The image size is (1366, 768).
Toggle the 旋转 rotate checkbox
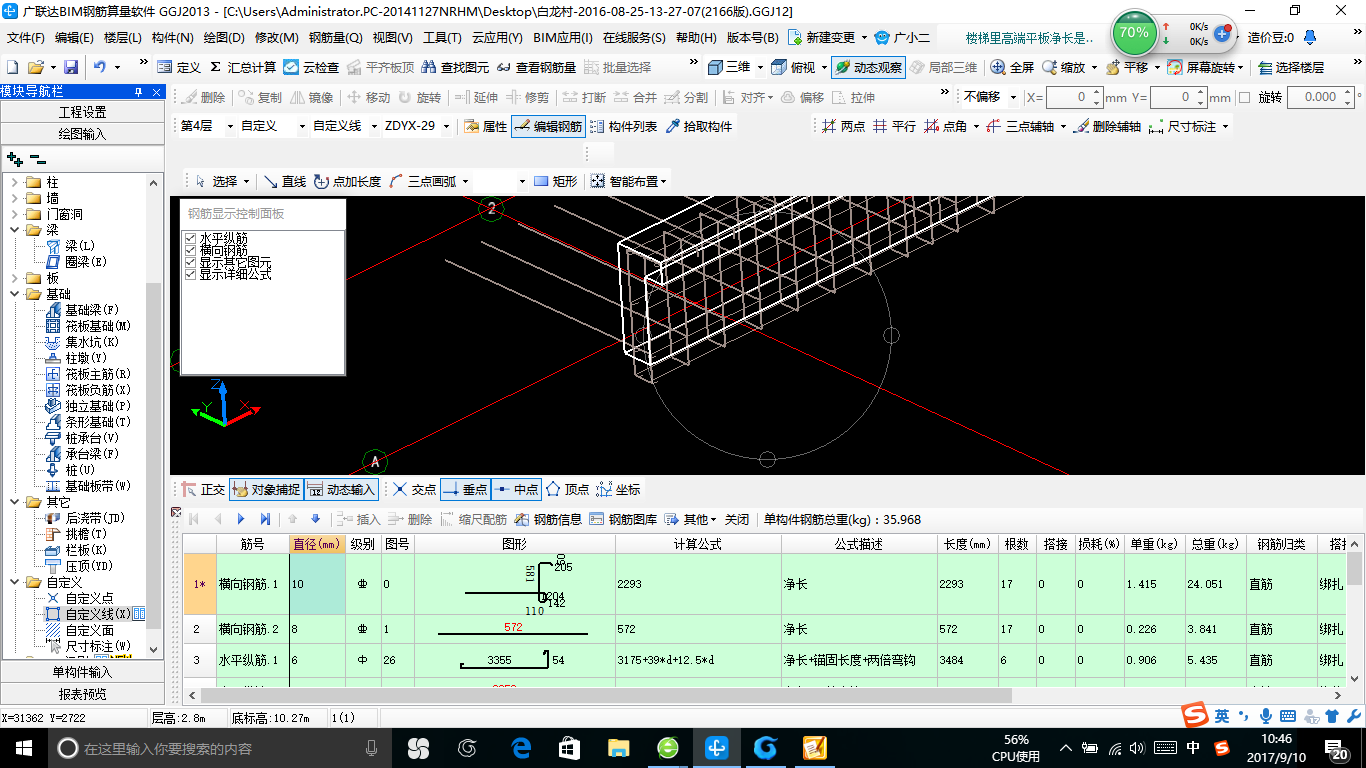click(x=1244, y=97)
